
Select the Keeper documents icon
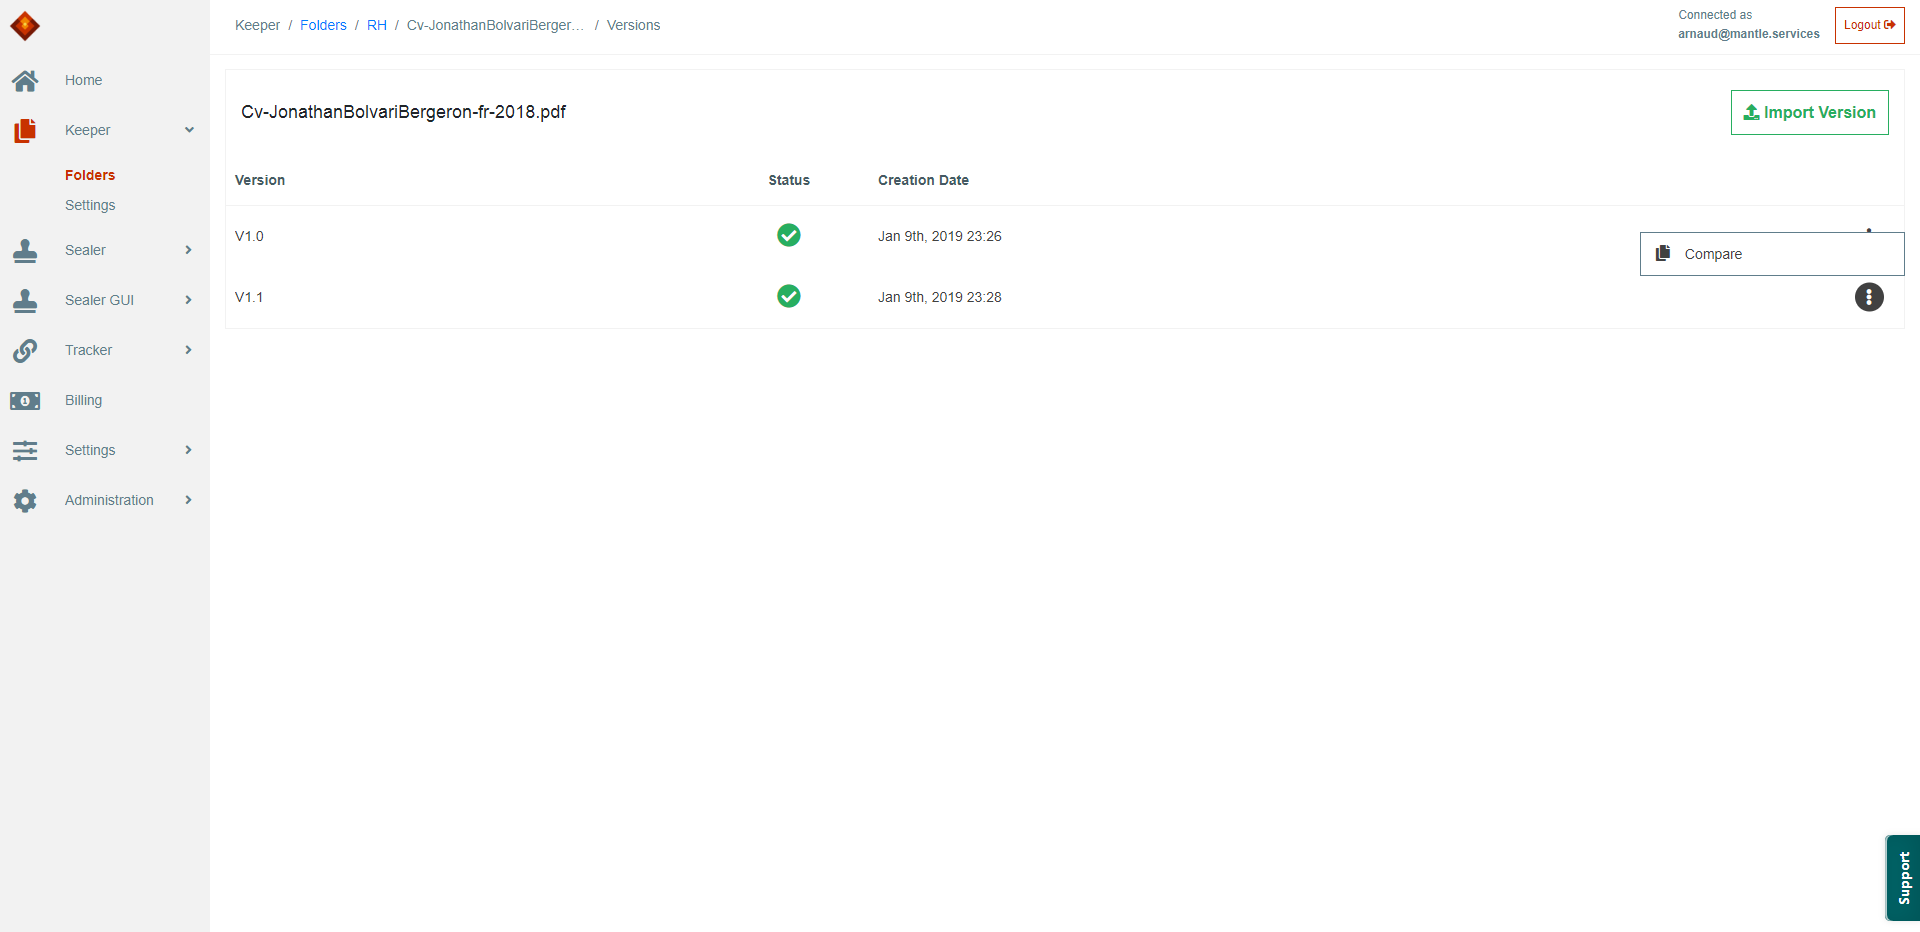(x=25, y=130)
